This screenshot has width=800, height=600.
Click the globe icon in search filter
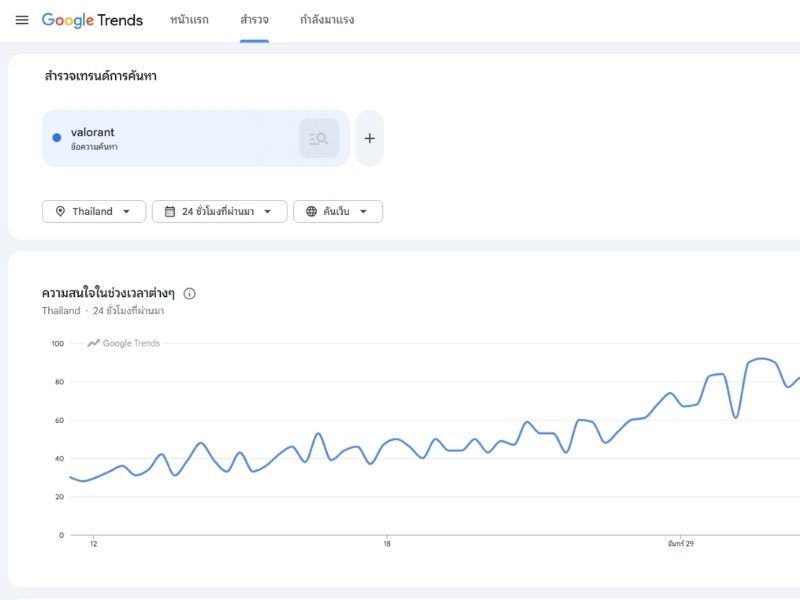(x=311, y=211)
